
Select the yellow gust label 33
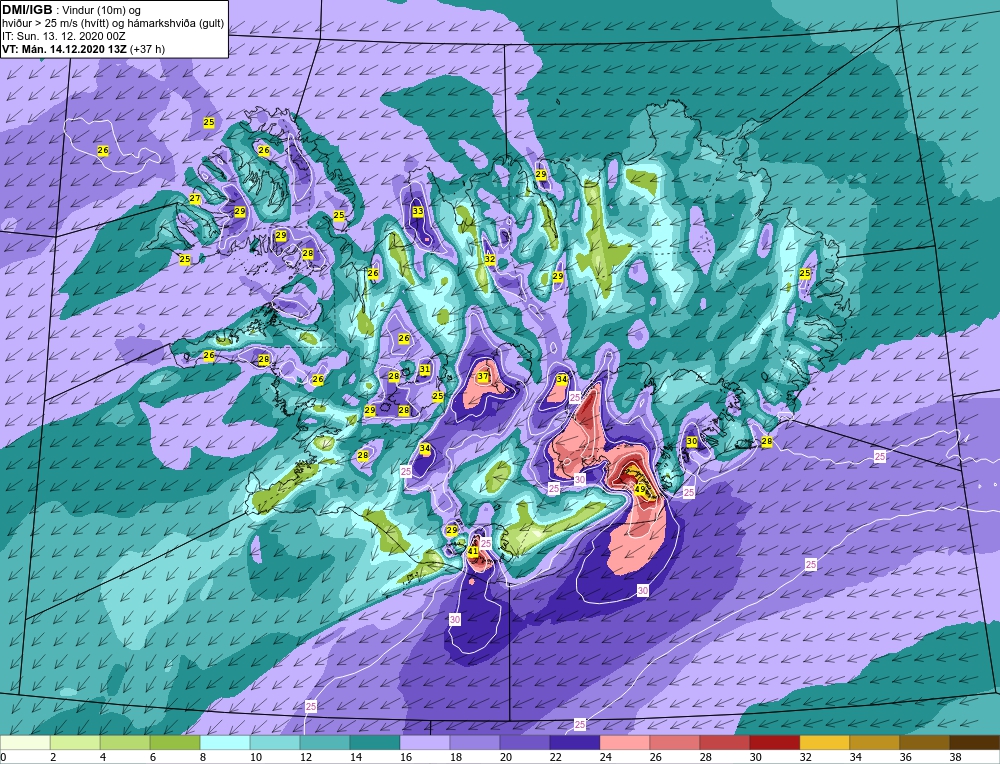point(418,210)
